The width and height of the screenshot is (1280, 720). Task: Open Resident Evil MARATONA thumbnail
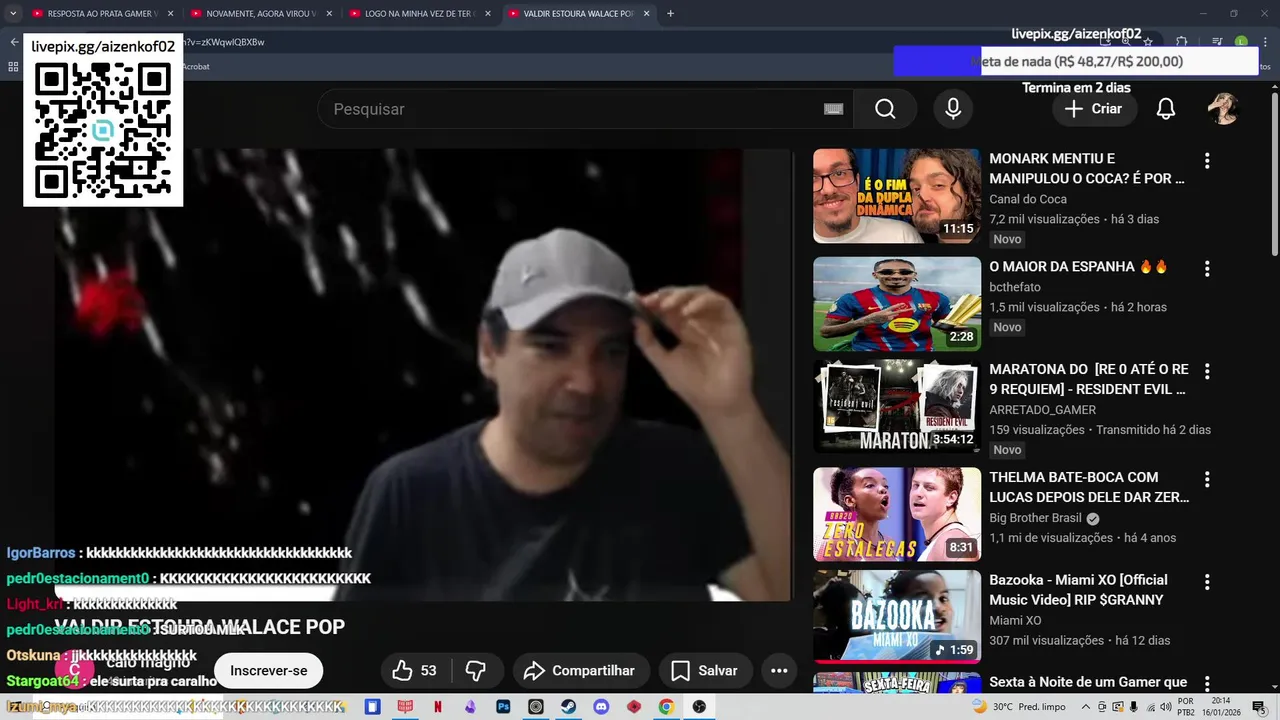click(x=897, y=407)
